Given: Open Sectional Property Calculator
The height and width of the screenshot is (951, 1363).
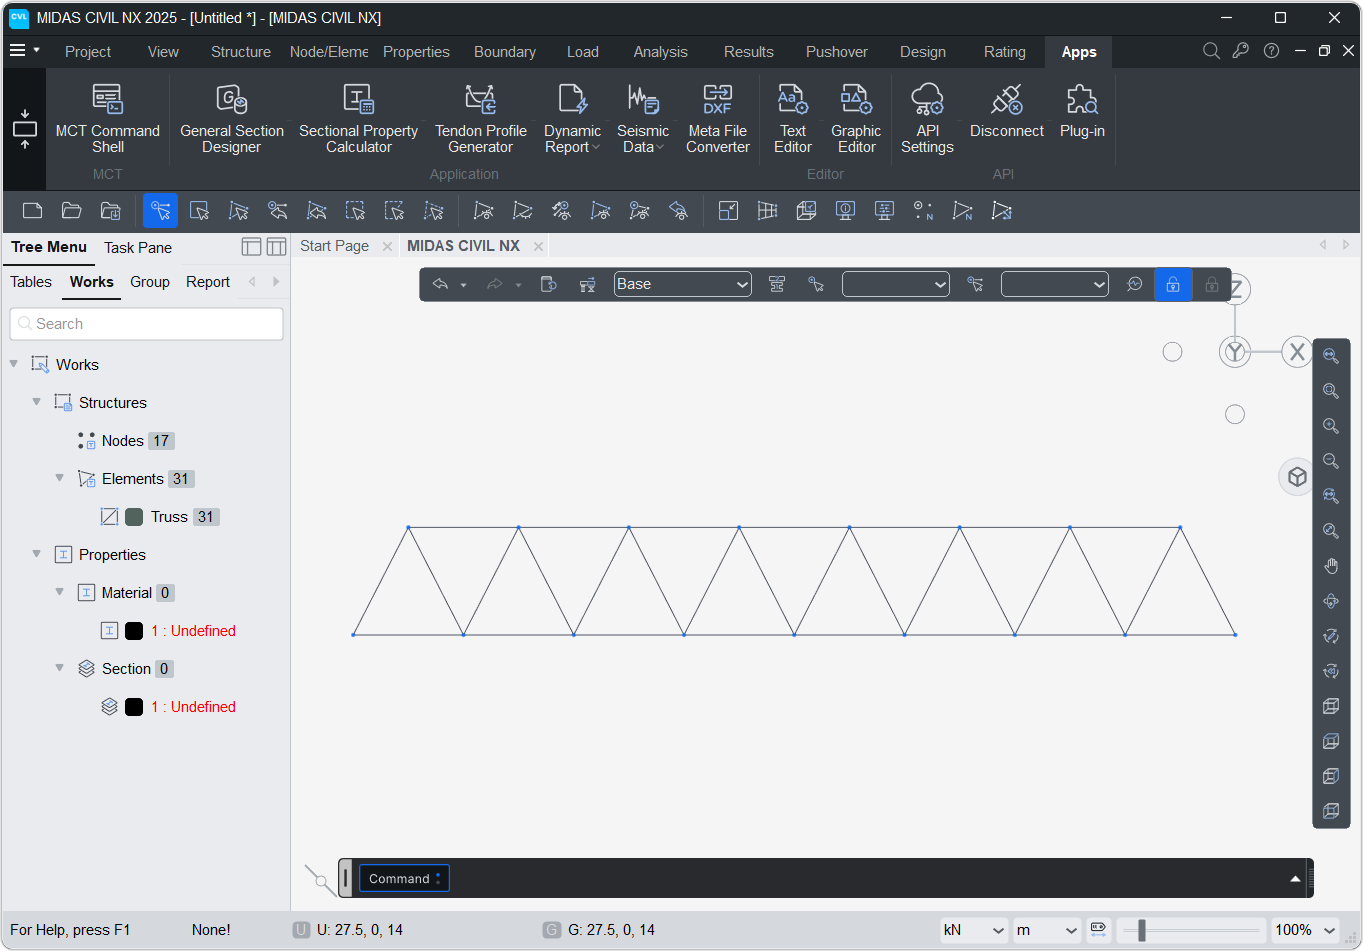Looking at the screenshot, I should (x=358, y=118).
